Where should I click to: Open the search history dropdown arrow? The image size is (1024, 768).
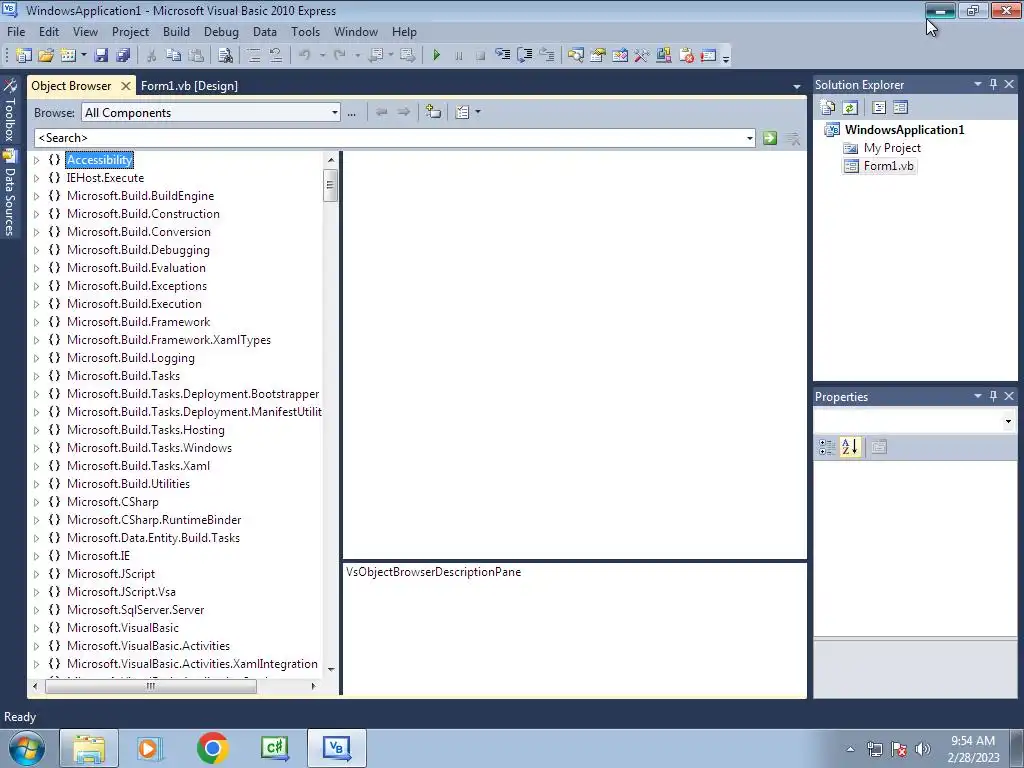pos(749,138)
